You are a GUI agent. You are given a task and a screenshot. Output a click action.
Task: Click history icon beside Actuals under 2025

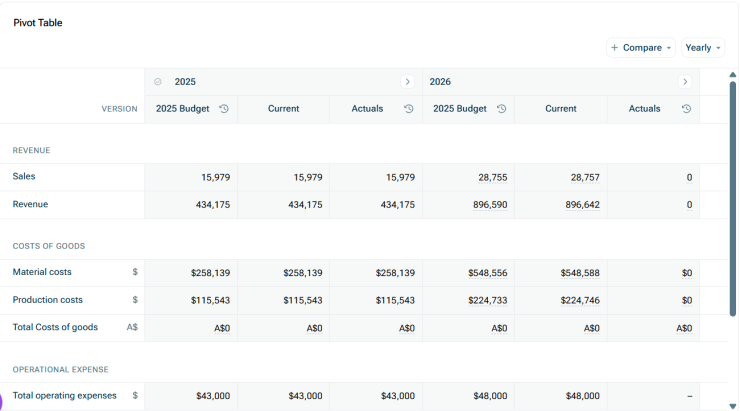click(409, 109)
